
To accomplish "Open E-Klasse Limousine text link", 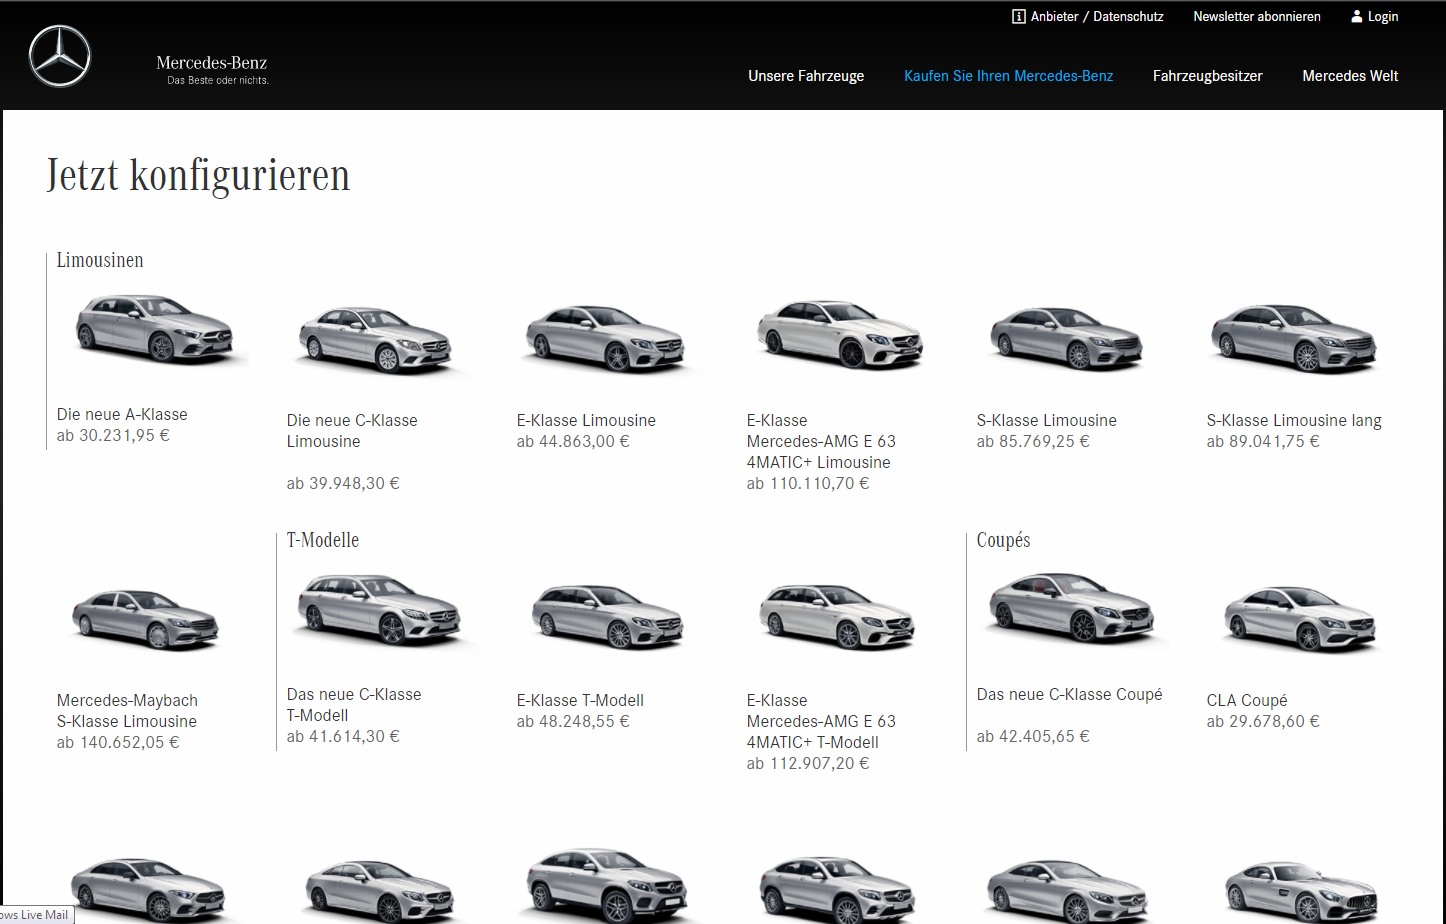I will [586, 420].
